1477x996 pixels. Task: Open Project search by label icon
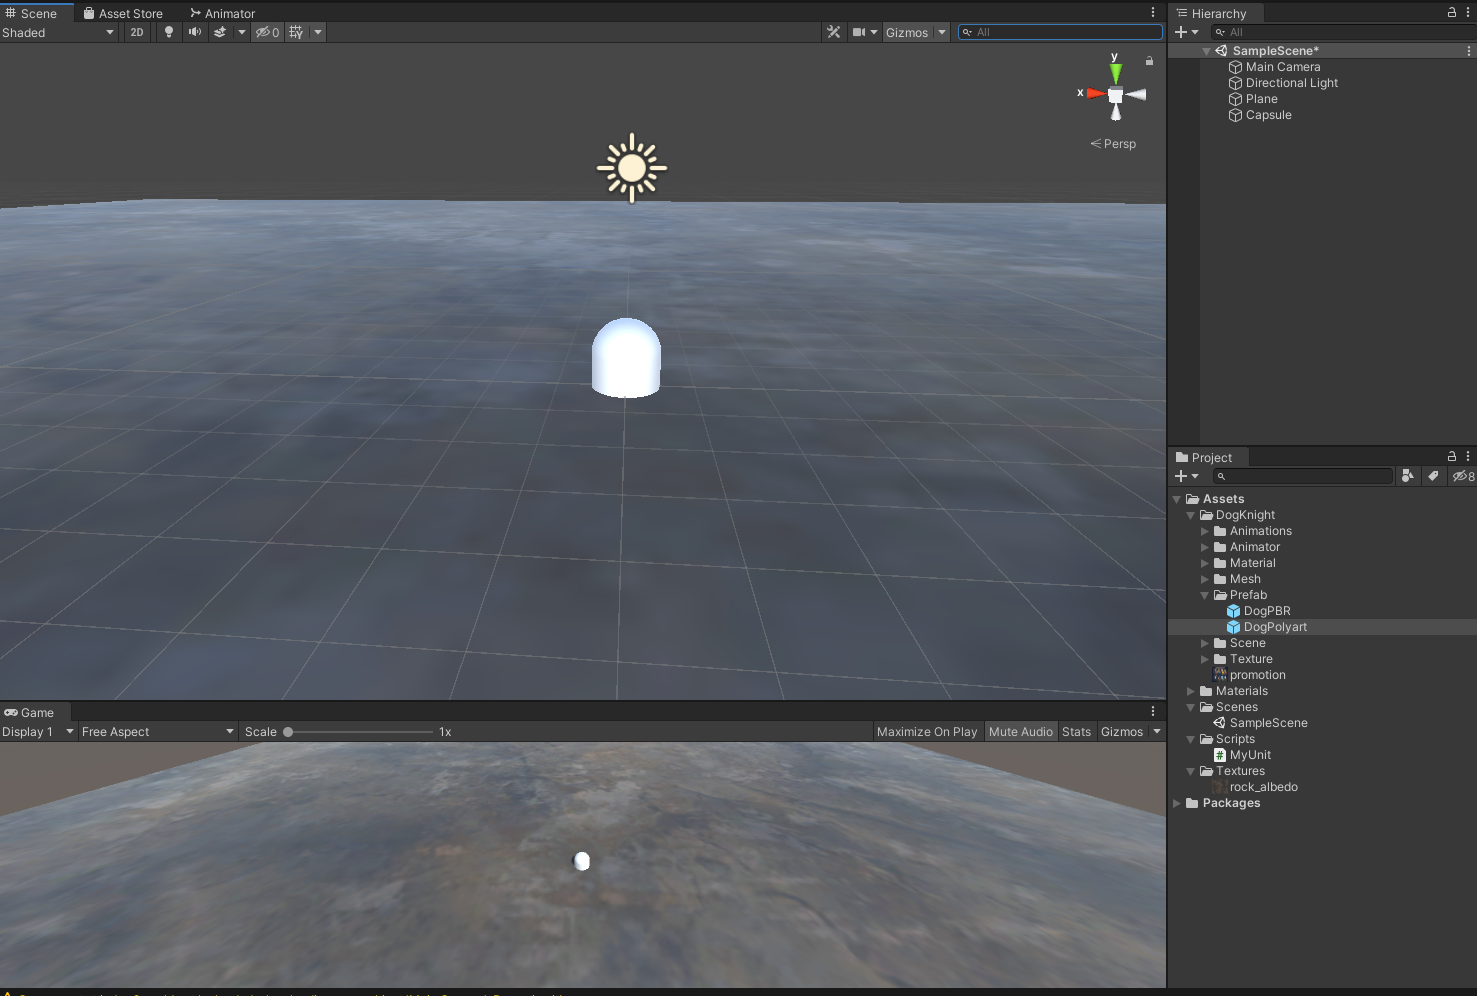1433,476
